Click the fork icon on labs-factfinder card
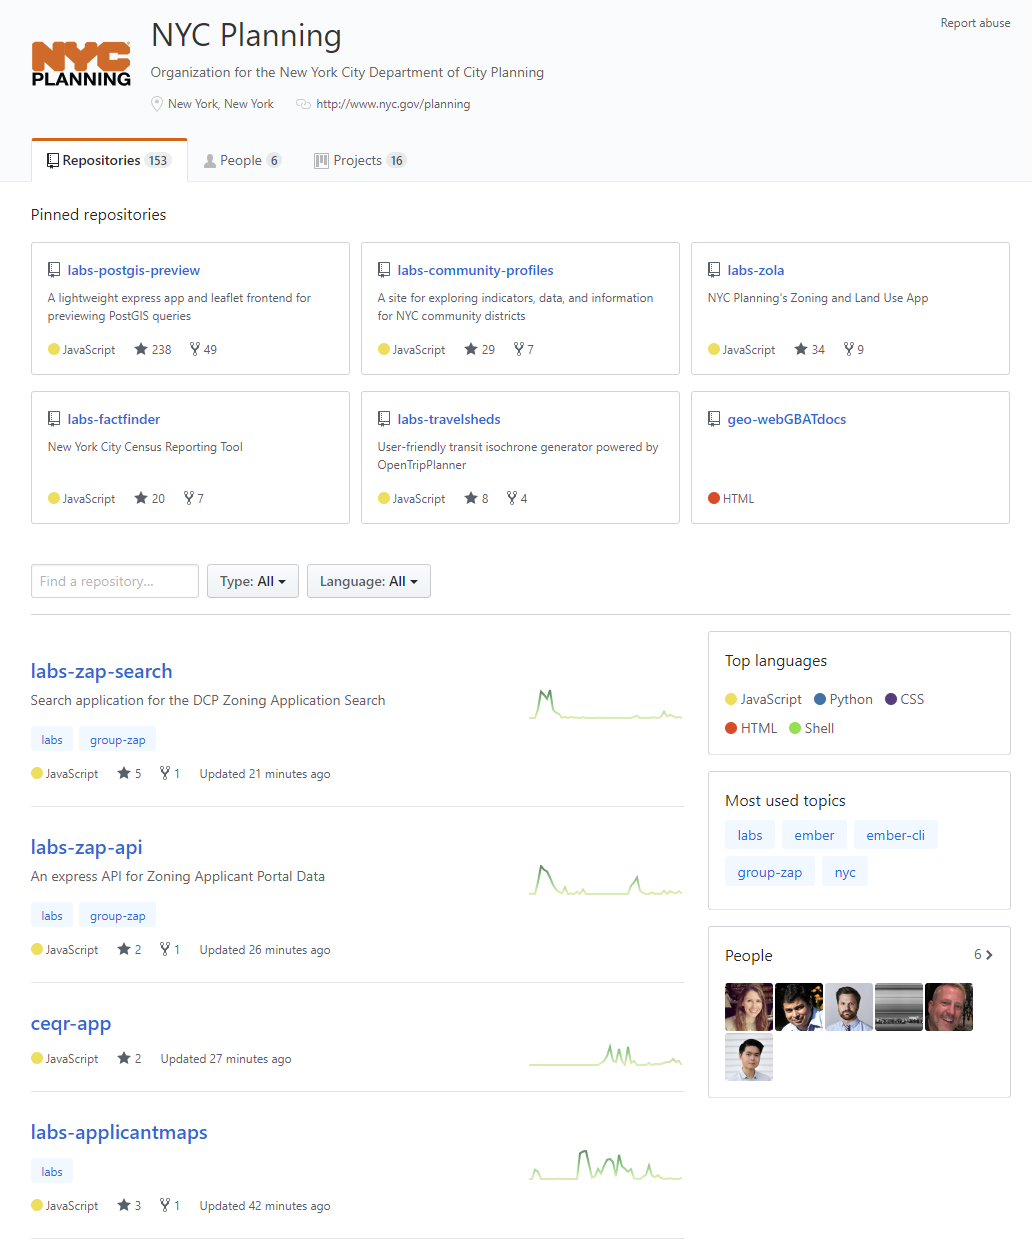 point(189,498)
